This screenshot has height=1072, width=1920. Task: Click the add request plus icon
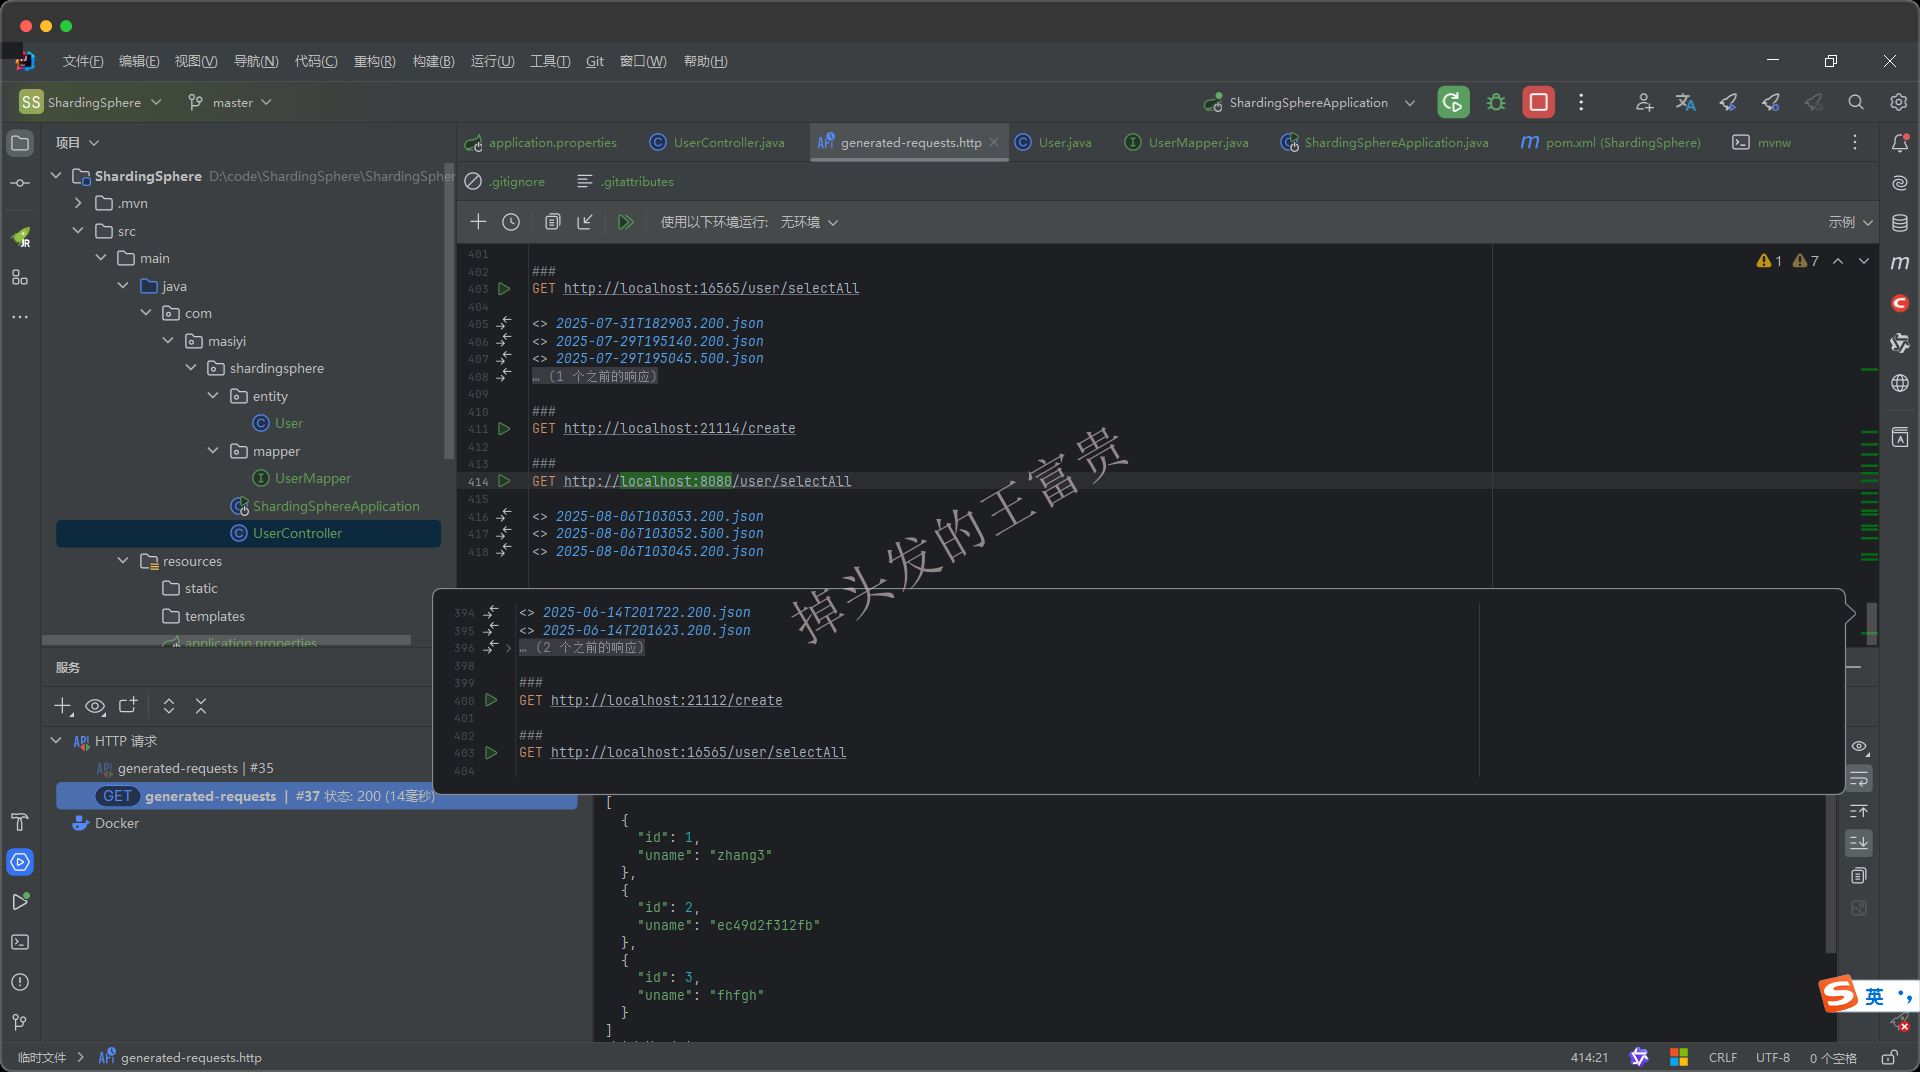[478, 222]
